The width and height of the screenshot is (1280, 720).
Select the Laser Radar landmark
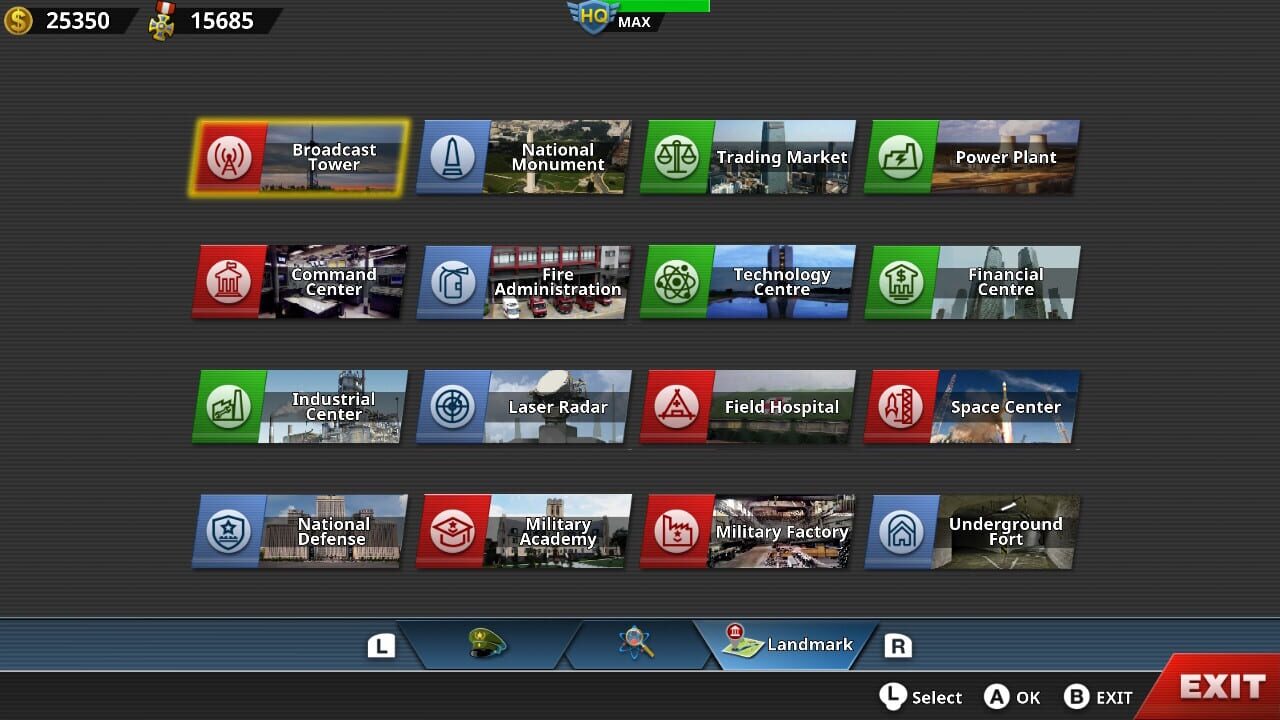pos(524,407)
